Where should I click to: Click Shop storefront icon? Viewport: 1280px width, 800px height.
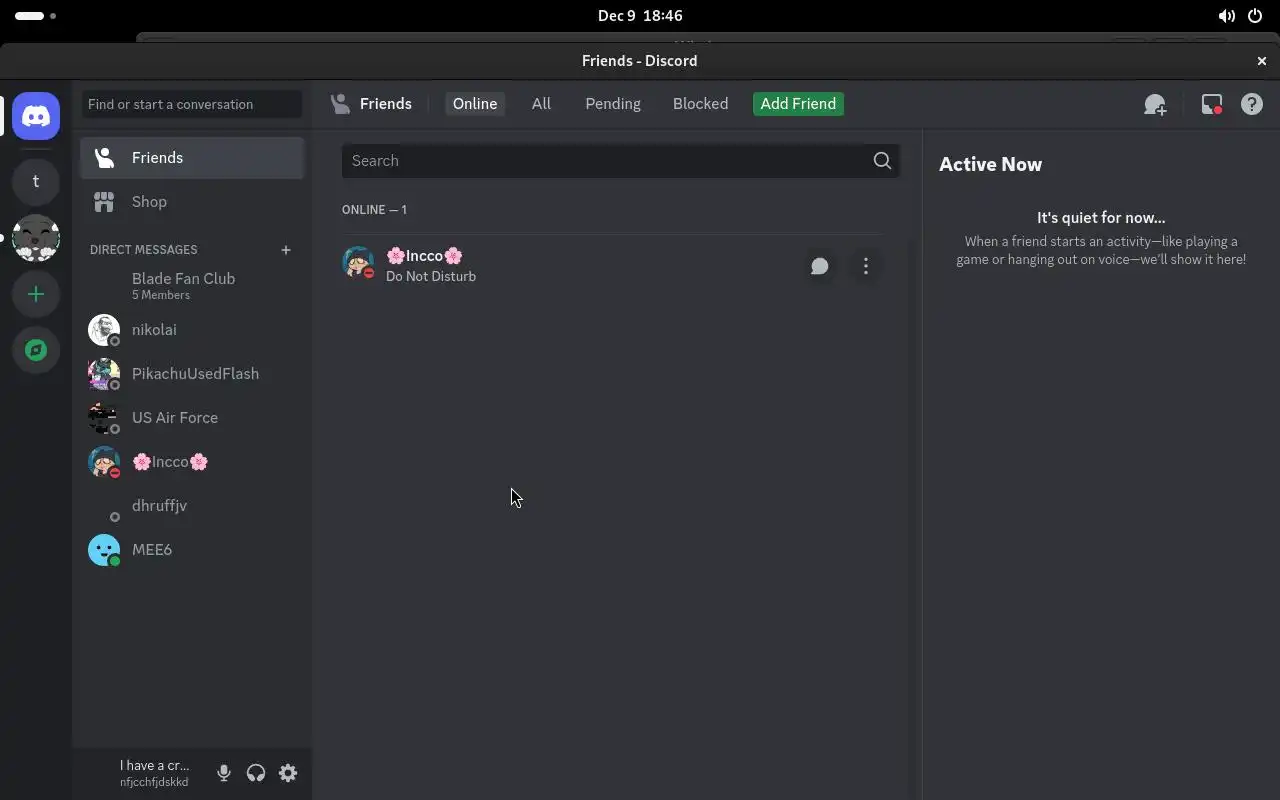104,202
